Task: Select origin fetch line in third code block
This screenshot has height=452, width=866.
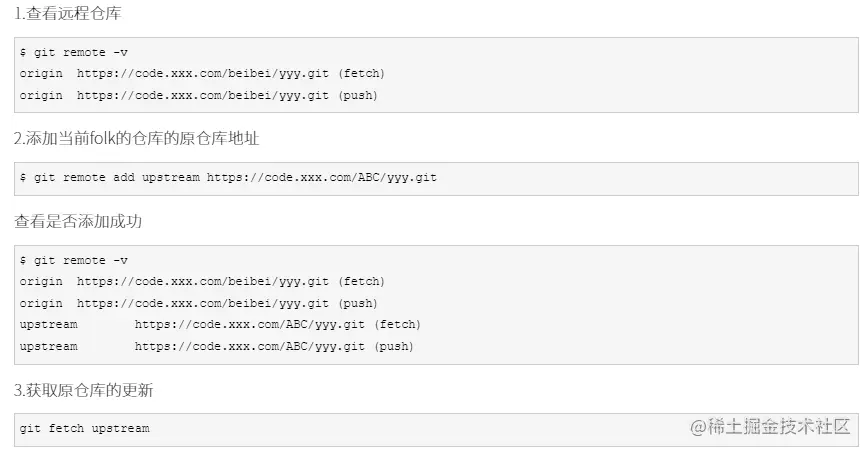Action: click(202, 281)
